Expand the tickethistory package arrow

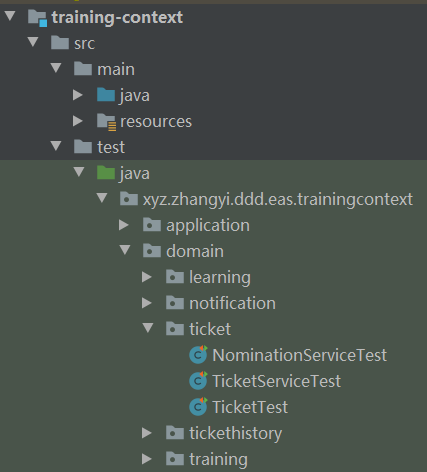coord(147,433)
